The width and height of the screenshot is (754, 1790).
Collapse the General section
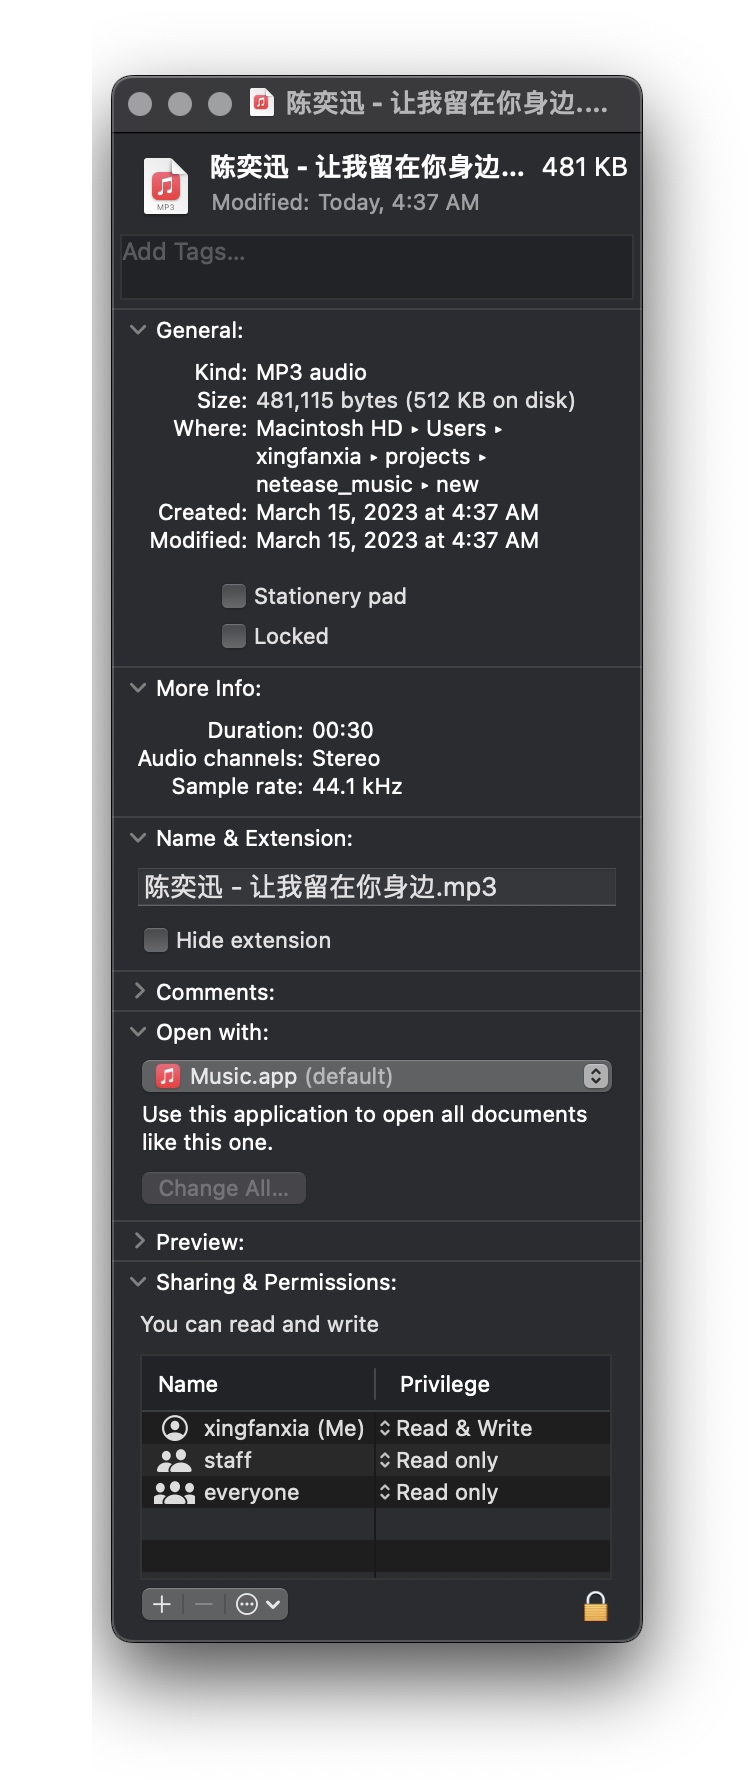point(138,330)
